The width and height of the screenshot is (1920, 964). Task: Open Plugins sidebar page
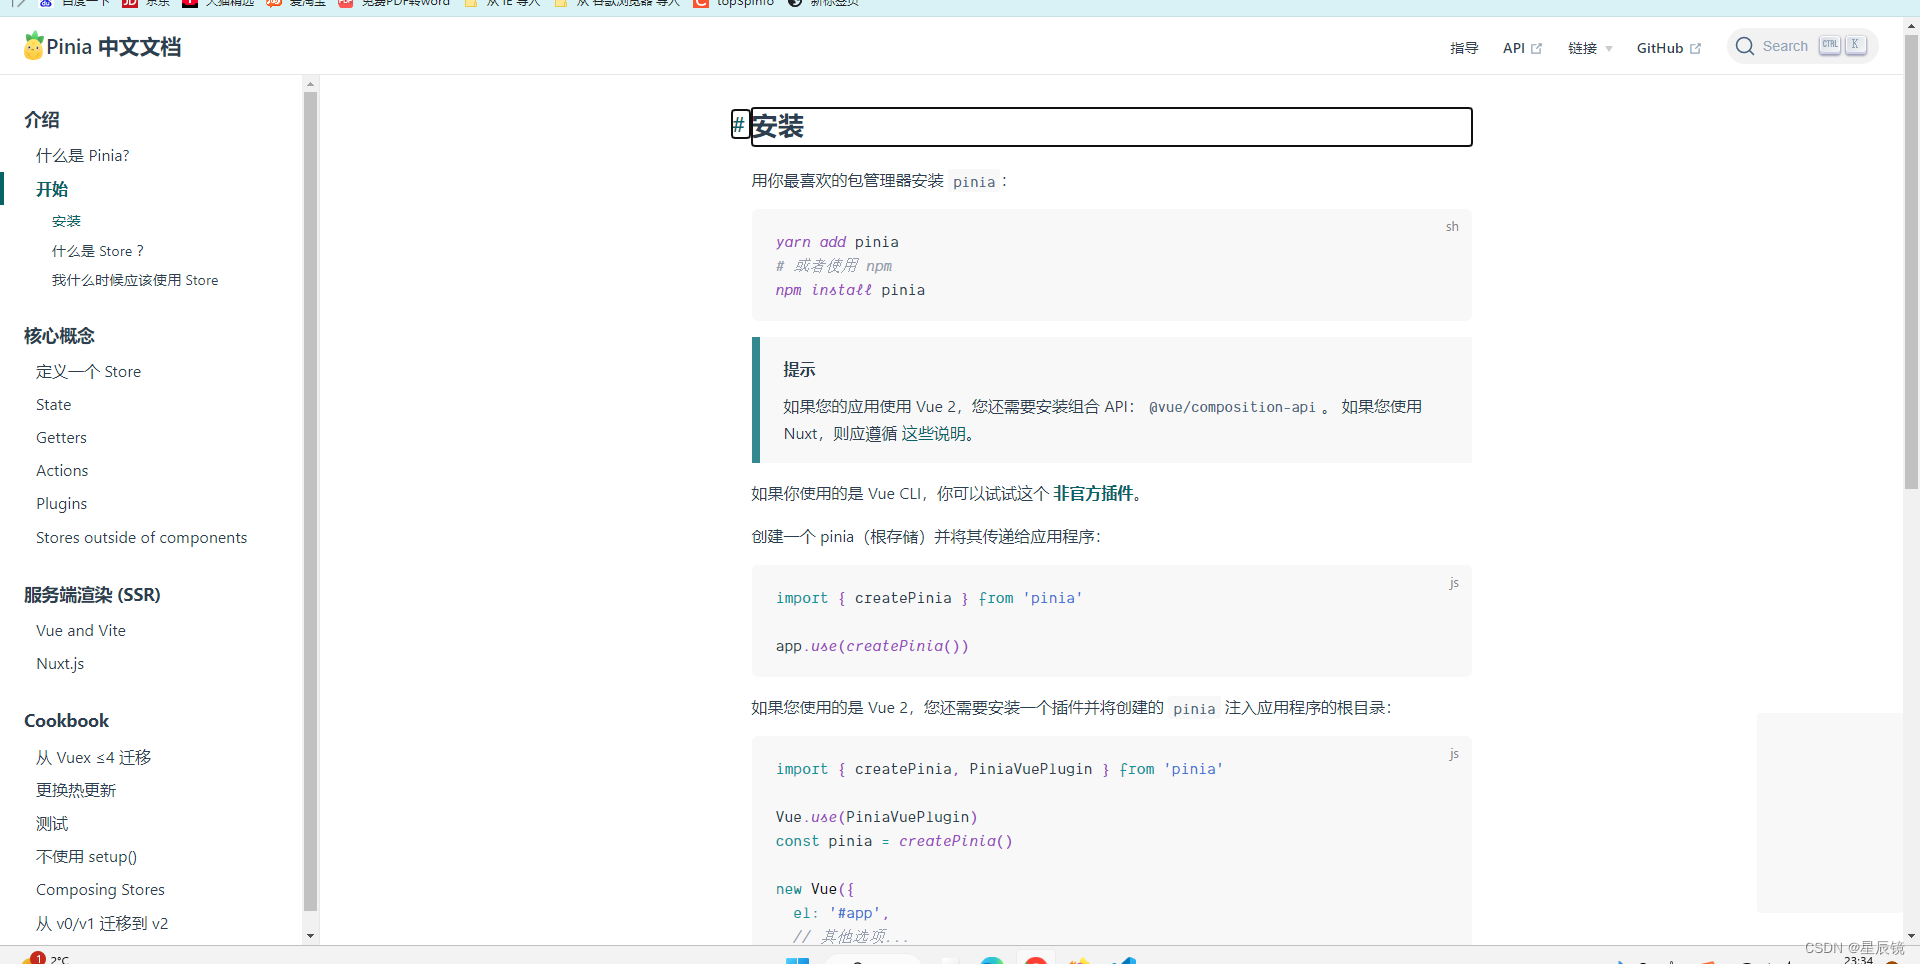[x=61, y=504]
